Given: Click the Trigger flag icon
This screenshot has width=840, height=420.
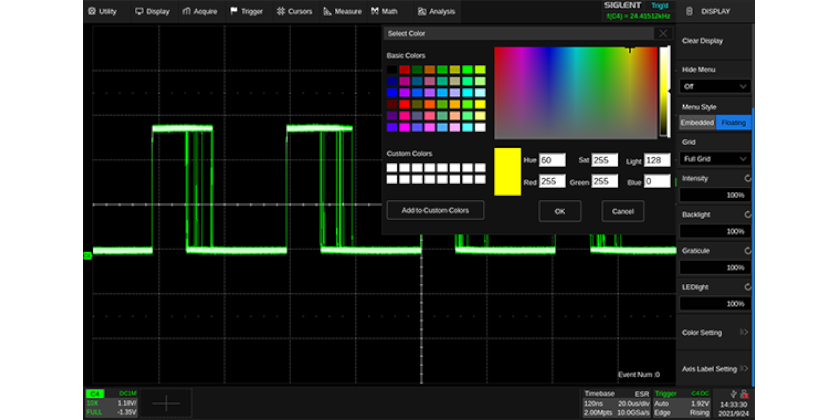Looking at the screenshot, I should coord(234,12).
